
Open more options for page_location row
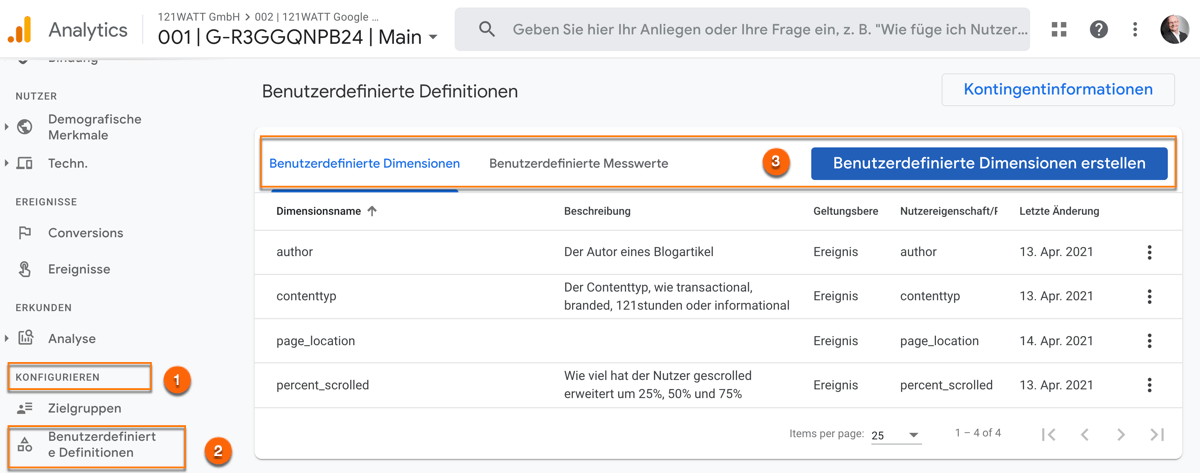(1149, 341)
